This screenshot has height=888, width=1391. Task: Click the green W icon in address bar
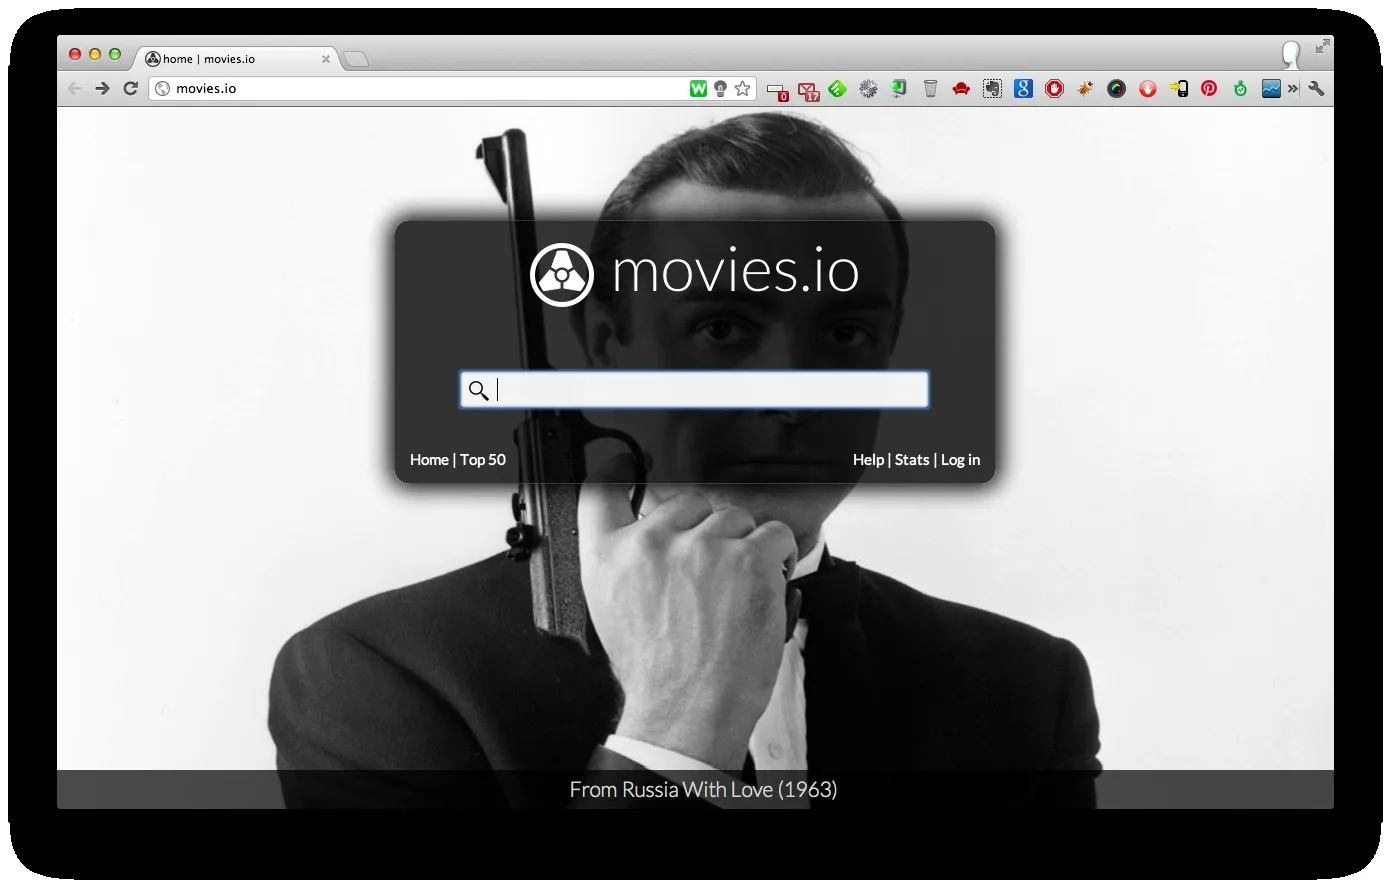coord(698,89)
